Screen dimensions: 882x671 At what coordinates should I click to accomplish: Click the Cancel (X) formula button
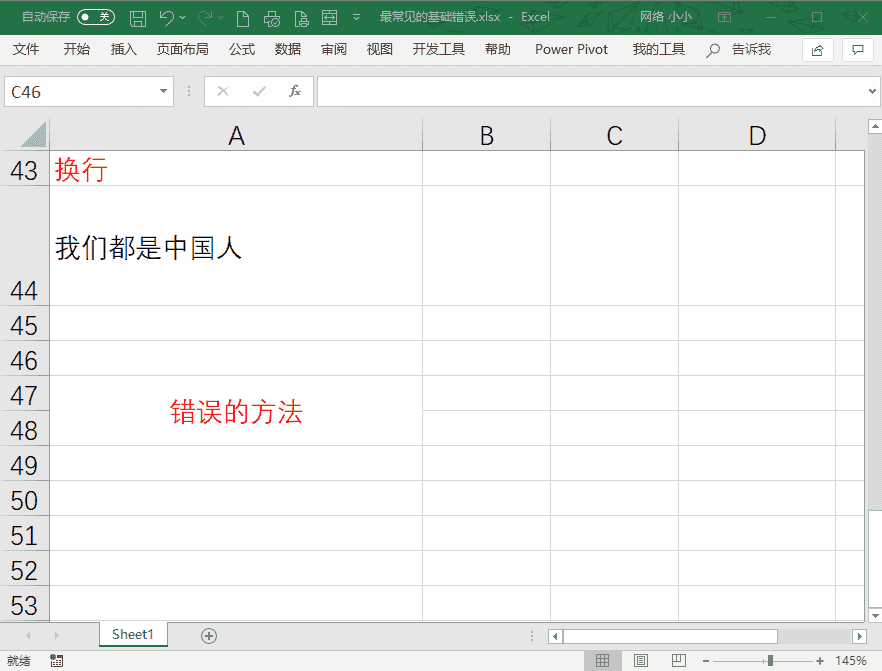(223, 91)
